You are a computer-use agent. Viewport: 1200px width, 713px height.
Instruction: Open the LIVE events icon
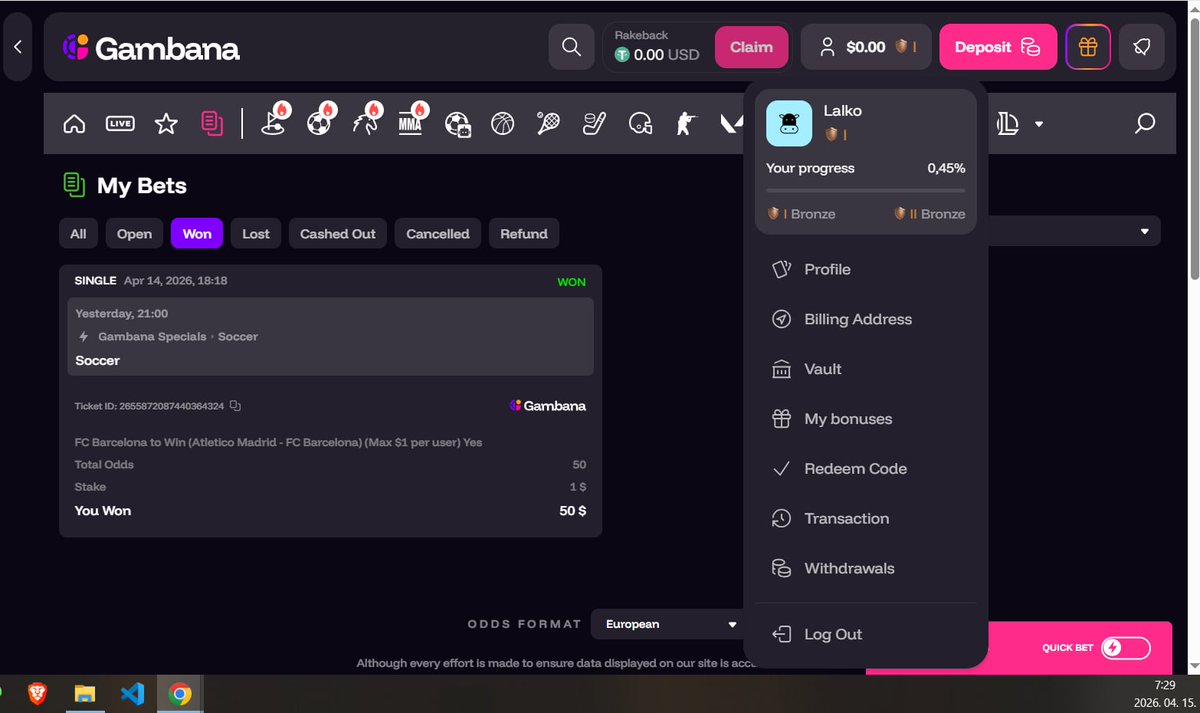point(120,124)
